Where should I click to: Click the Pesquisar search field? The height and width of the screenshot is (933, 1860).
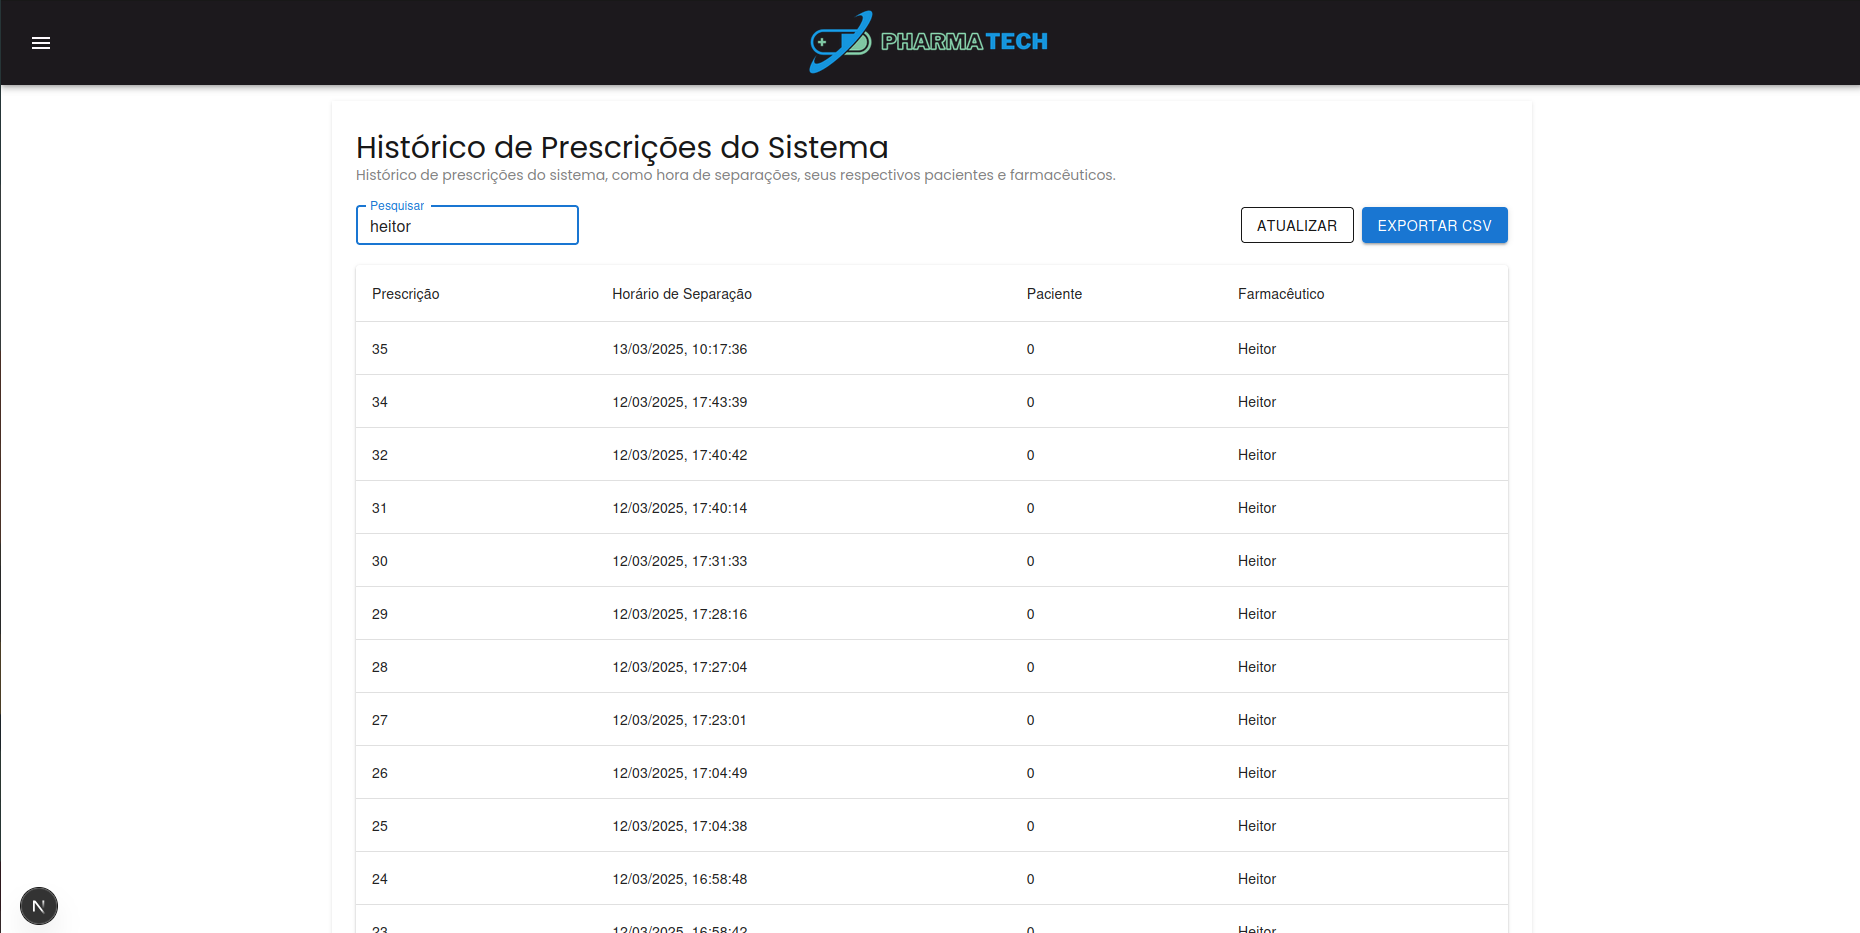pyautogui.click(x=467, y=226)
